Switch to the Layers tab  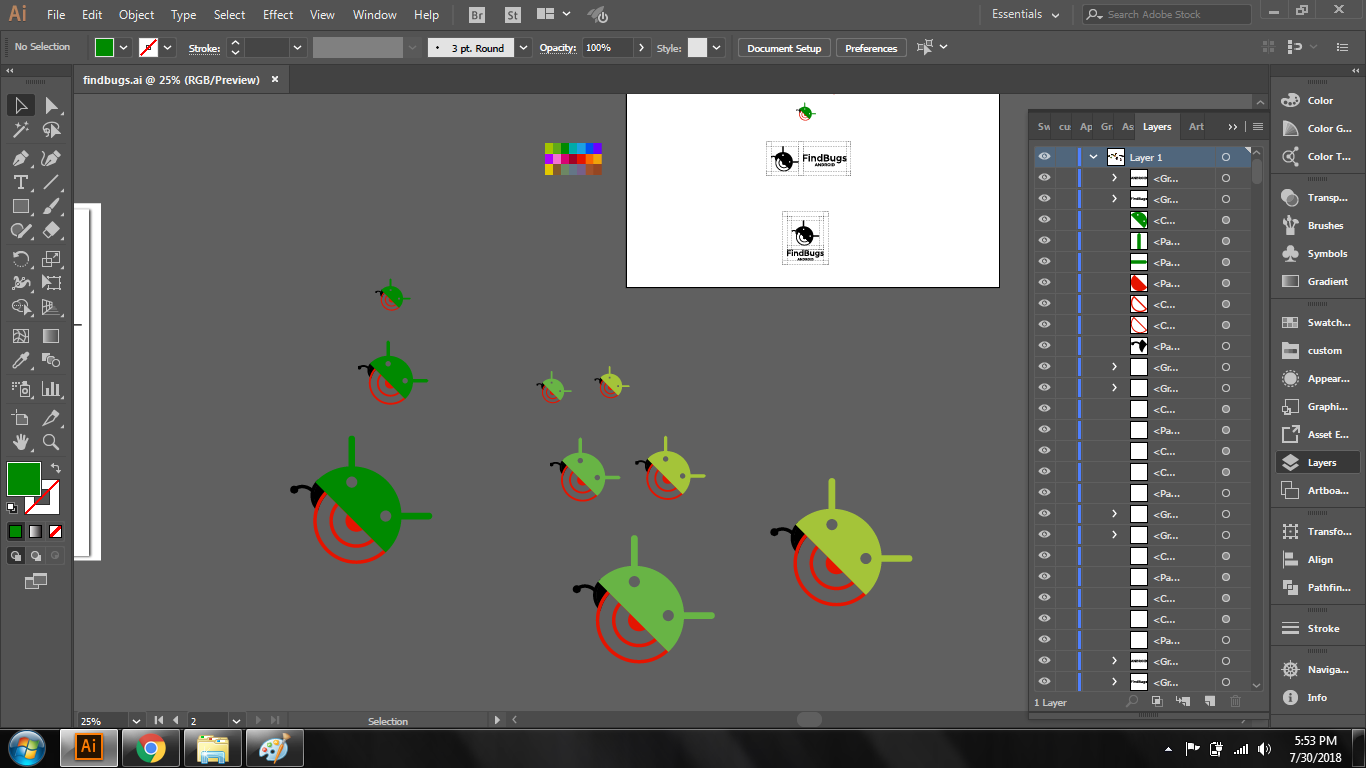tap(1157, 127)
